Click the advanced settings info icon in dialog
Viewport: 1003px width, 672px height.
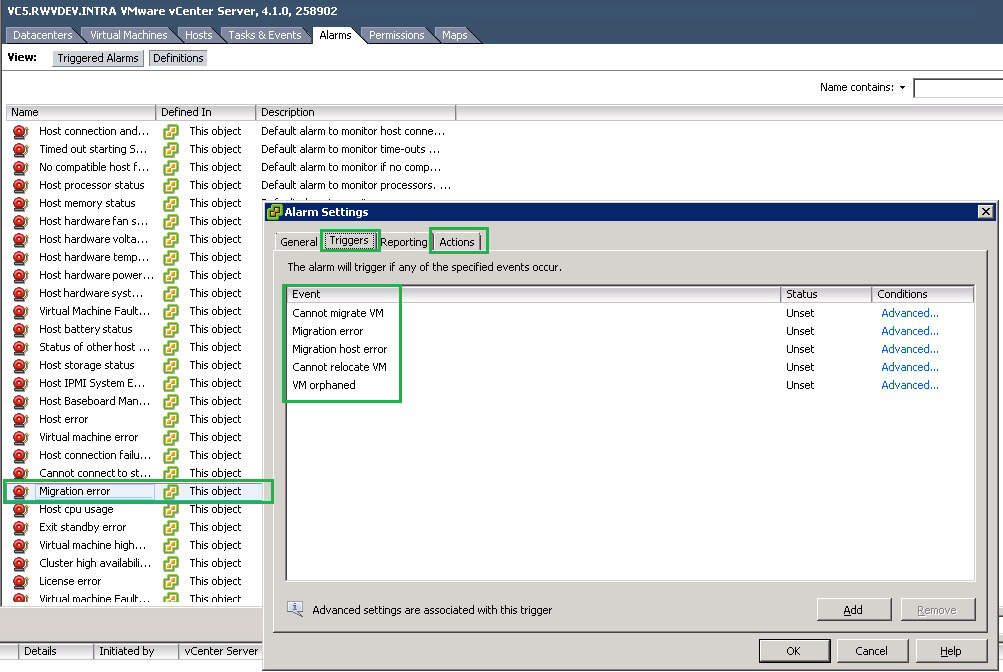(x=295, y=609)
